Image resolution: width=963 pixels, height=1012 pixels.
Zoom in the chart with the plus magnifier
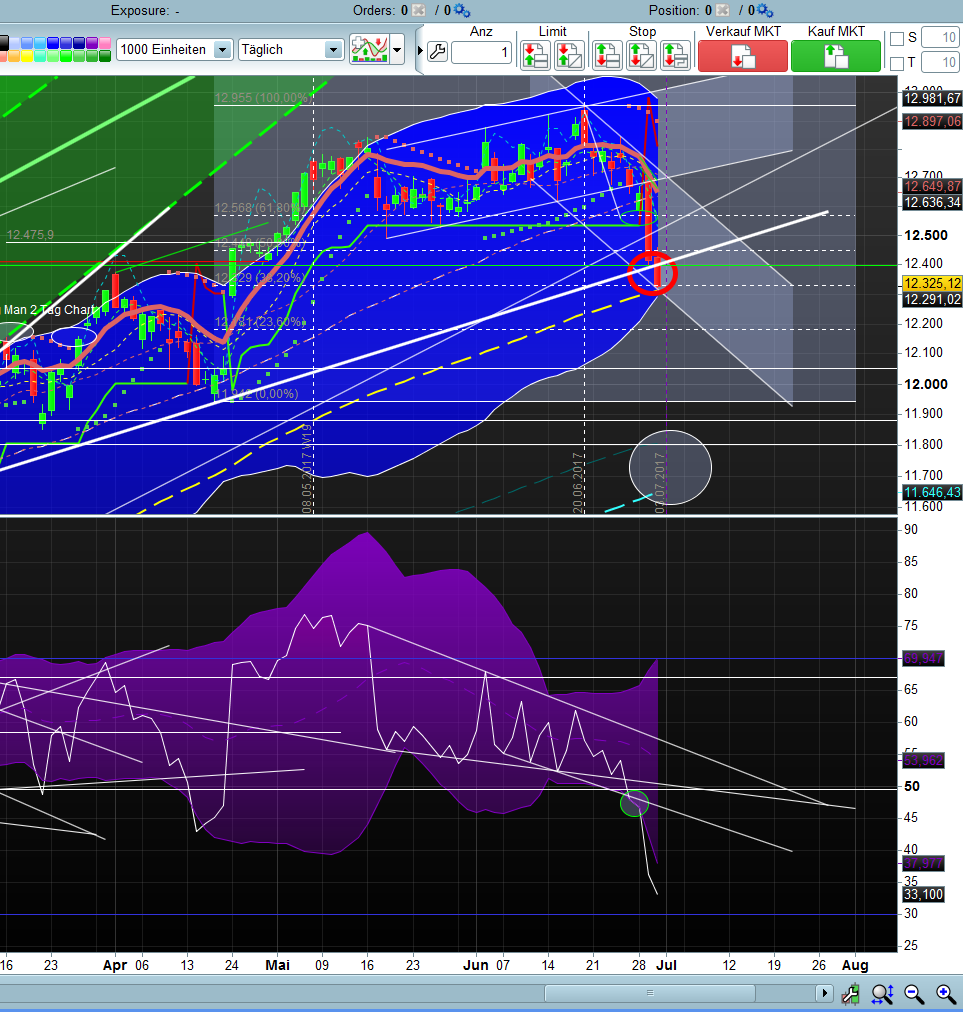(x=945, y=993)
